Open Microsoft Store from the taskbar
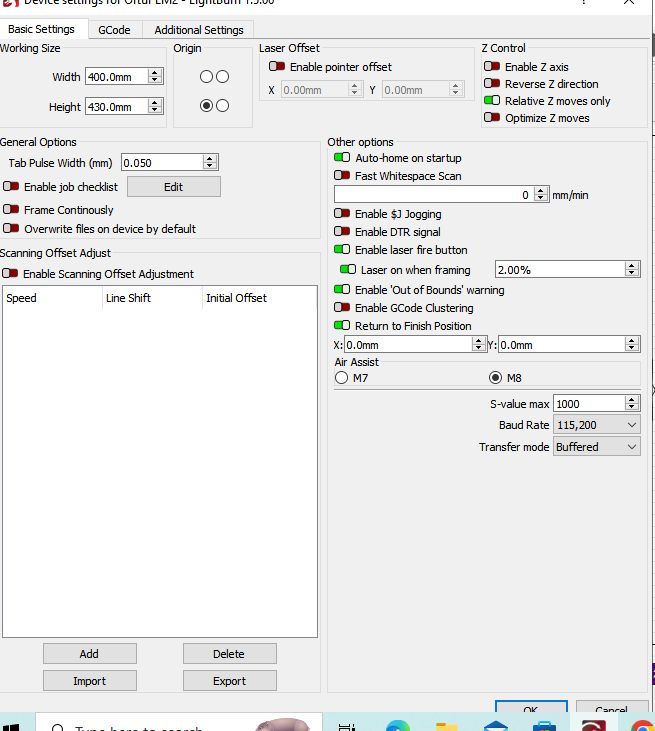 [x=543, y=726]
